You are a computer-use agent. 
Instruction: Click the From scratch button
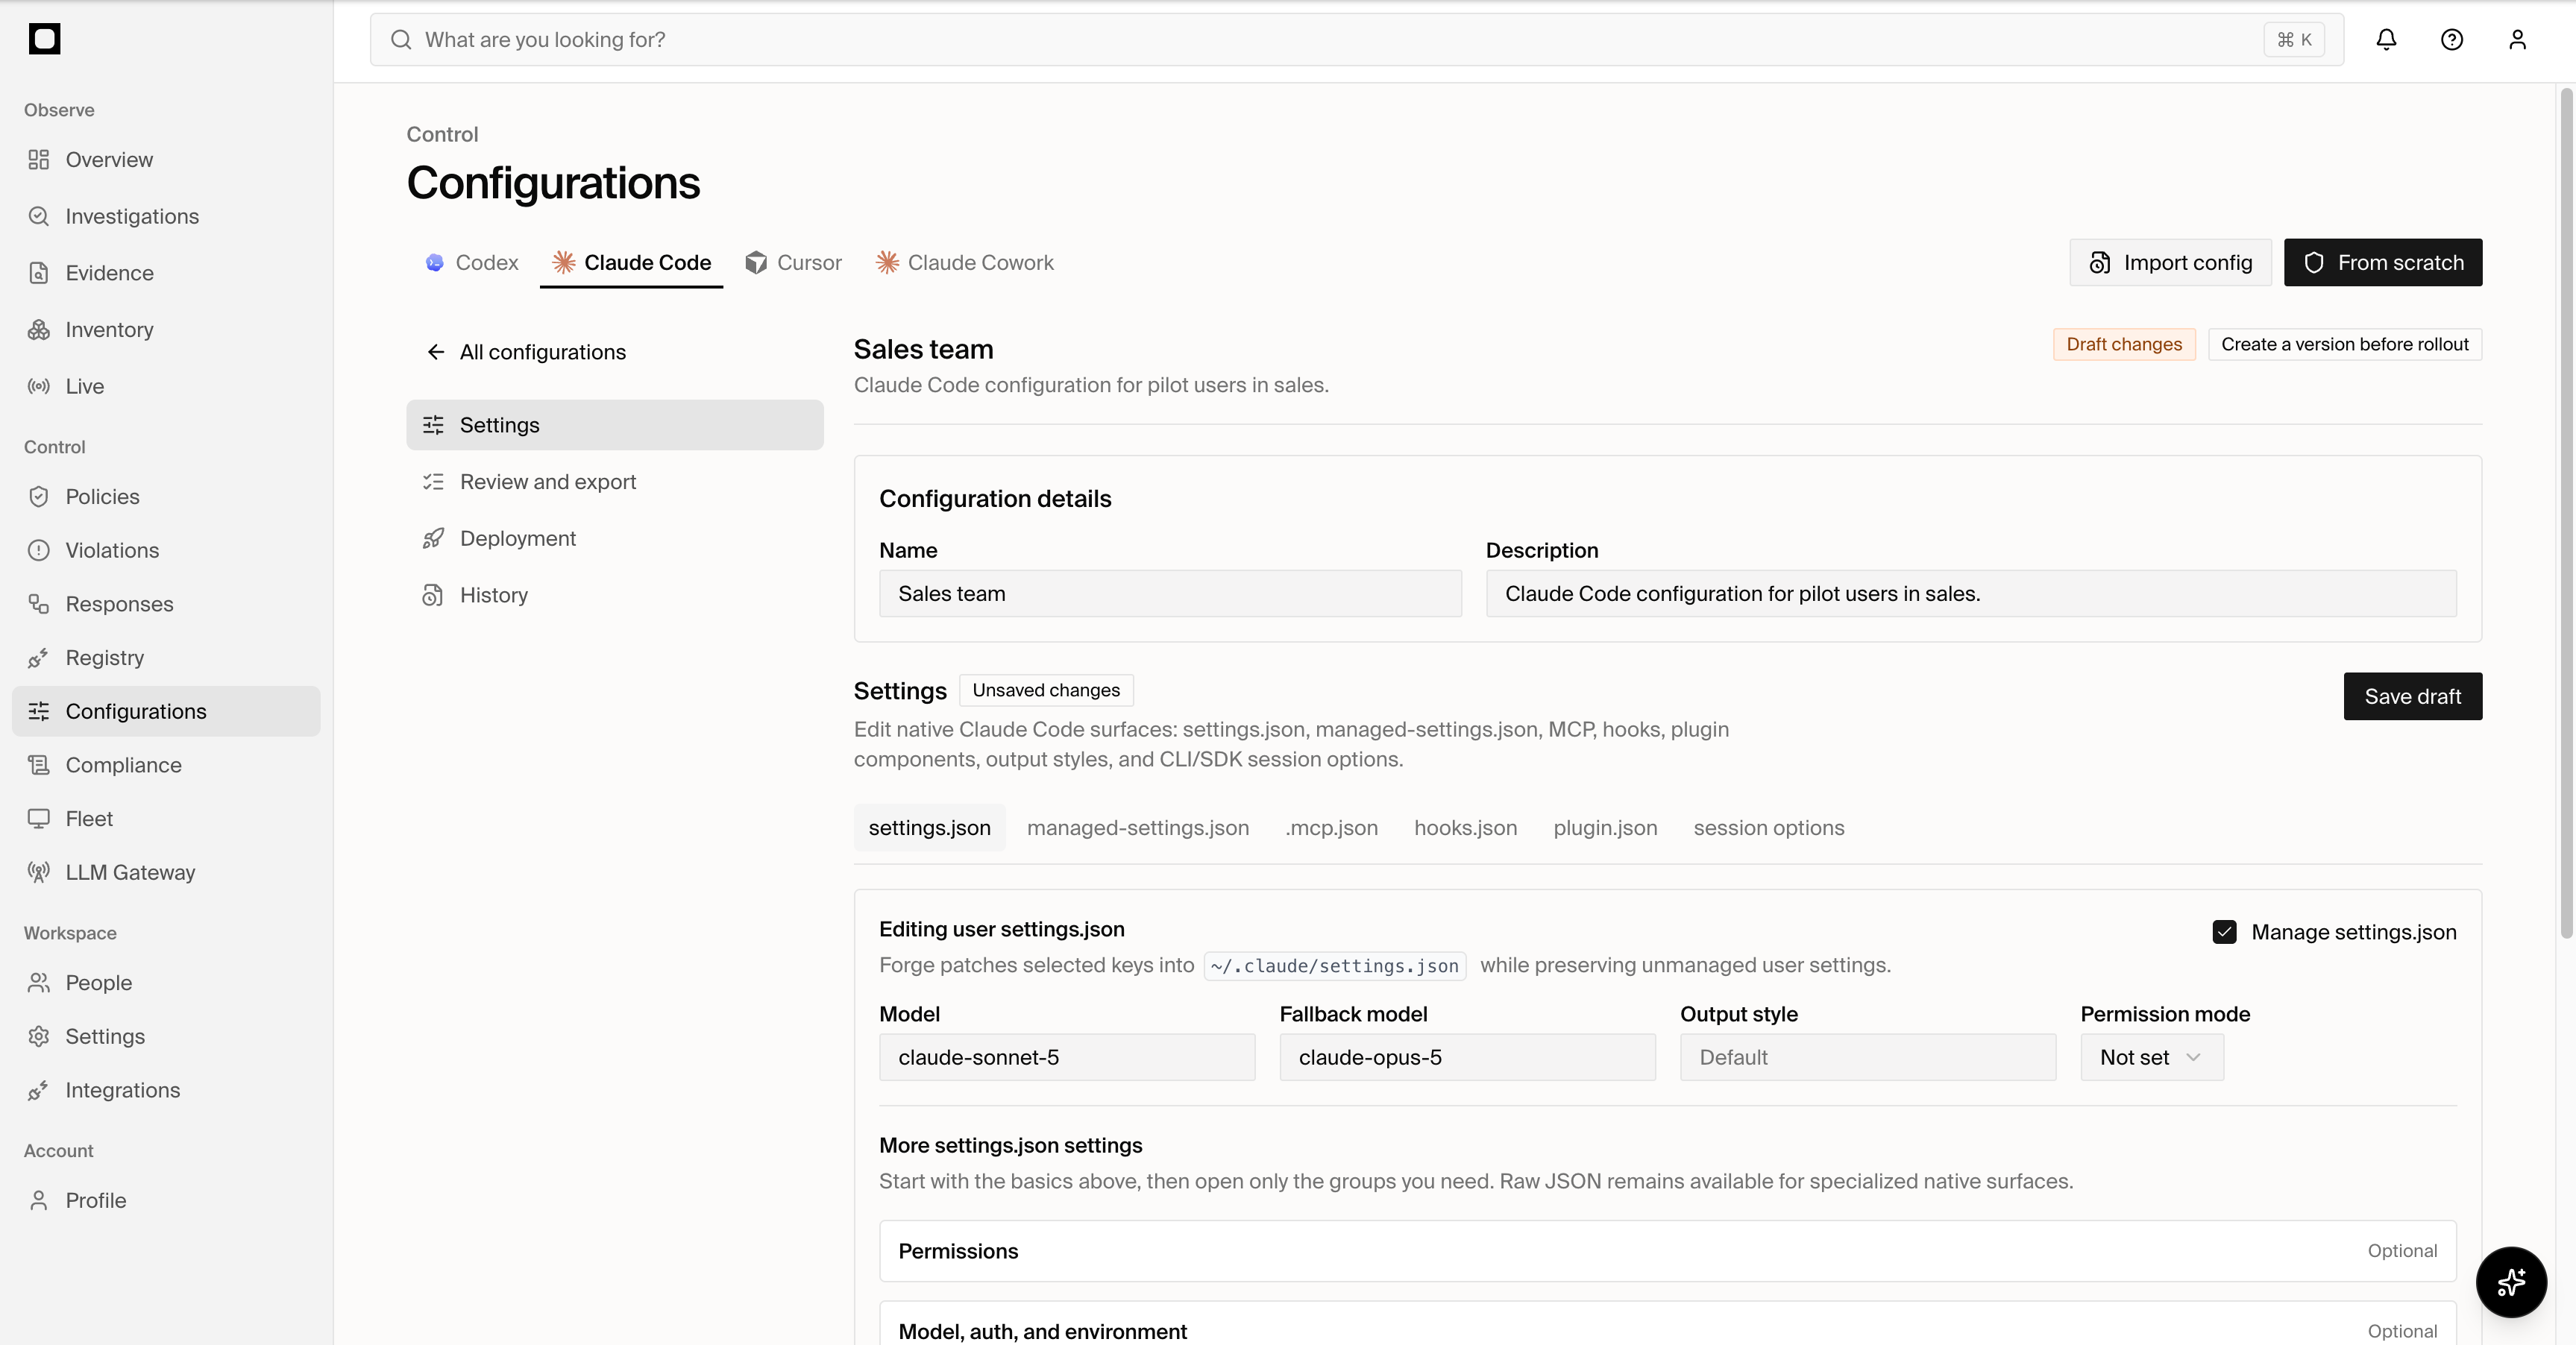coord(2383,262)
